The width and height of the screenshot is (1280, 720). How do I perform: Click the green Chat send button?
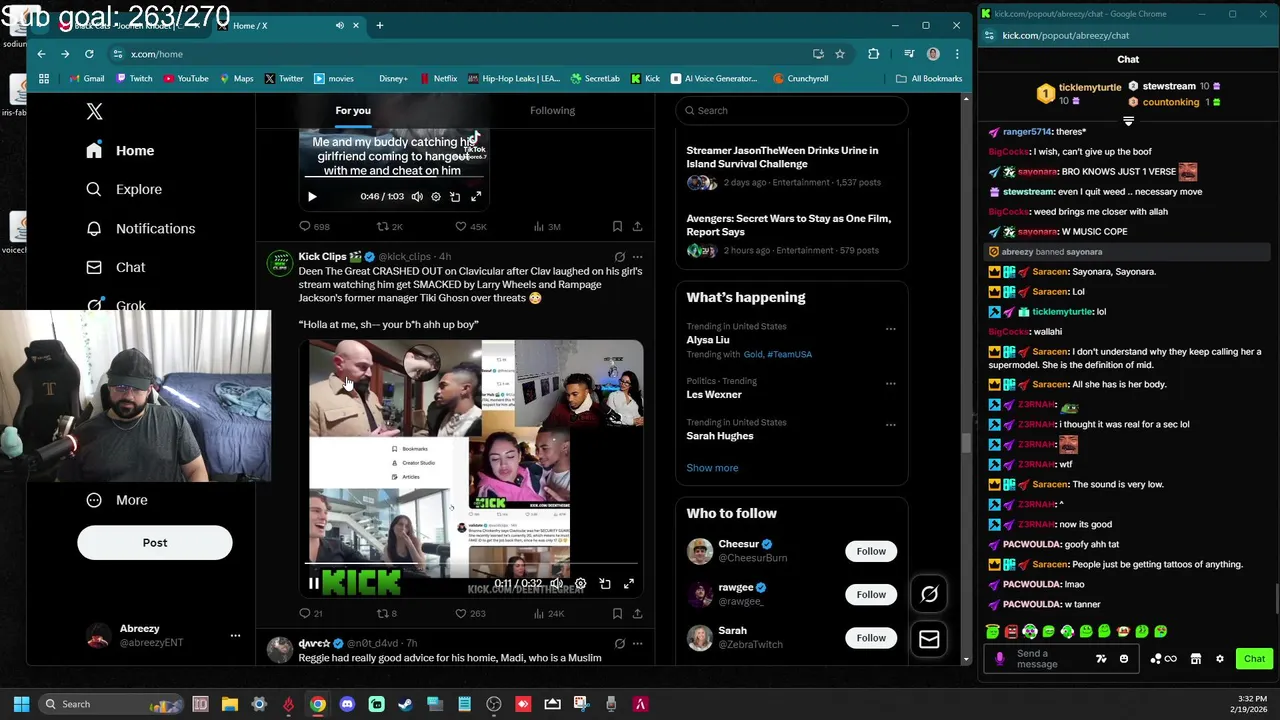(x=1254, y=659)
